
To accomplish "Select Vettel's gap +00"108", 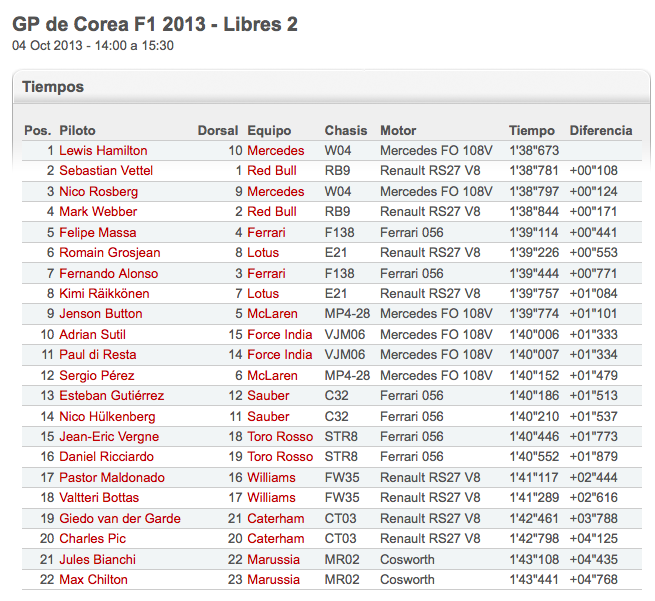I will coord(594,170).
